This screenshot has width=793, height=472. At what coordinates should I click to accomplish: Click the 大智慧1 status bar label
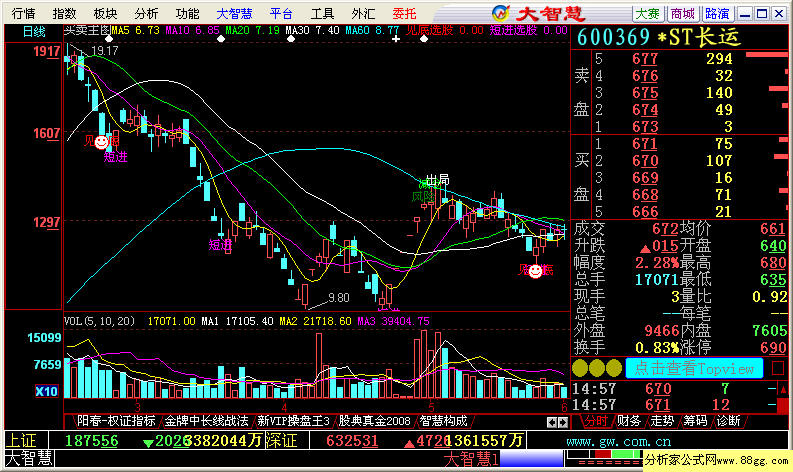[471, 459]
